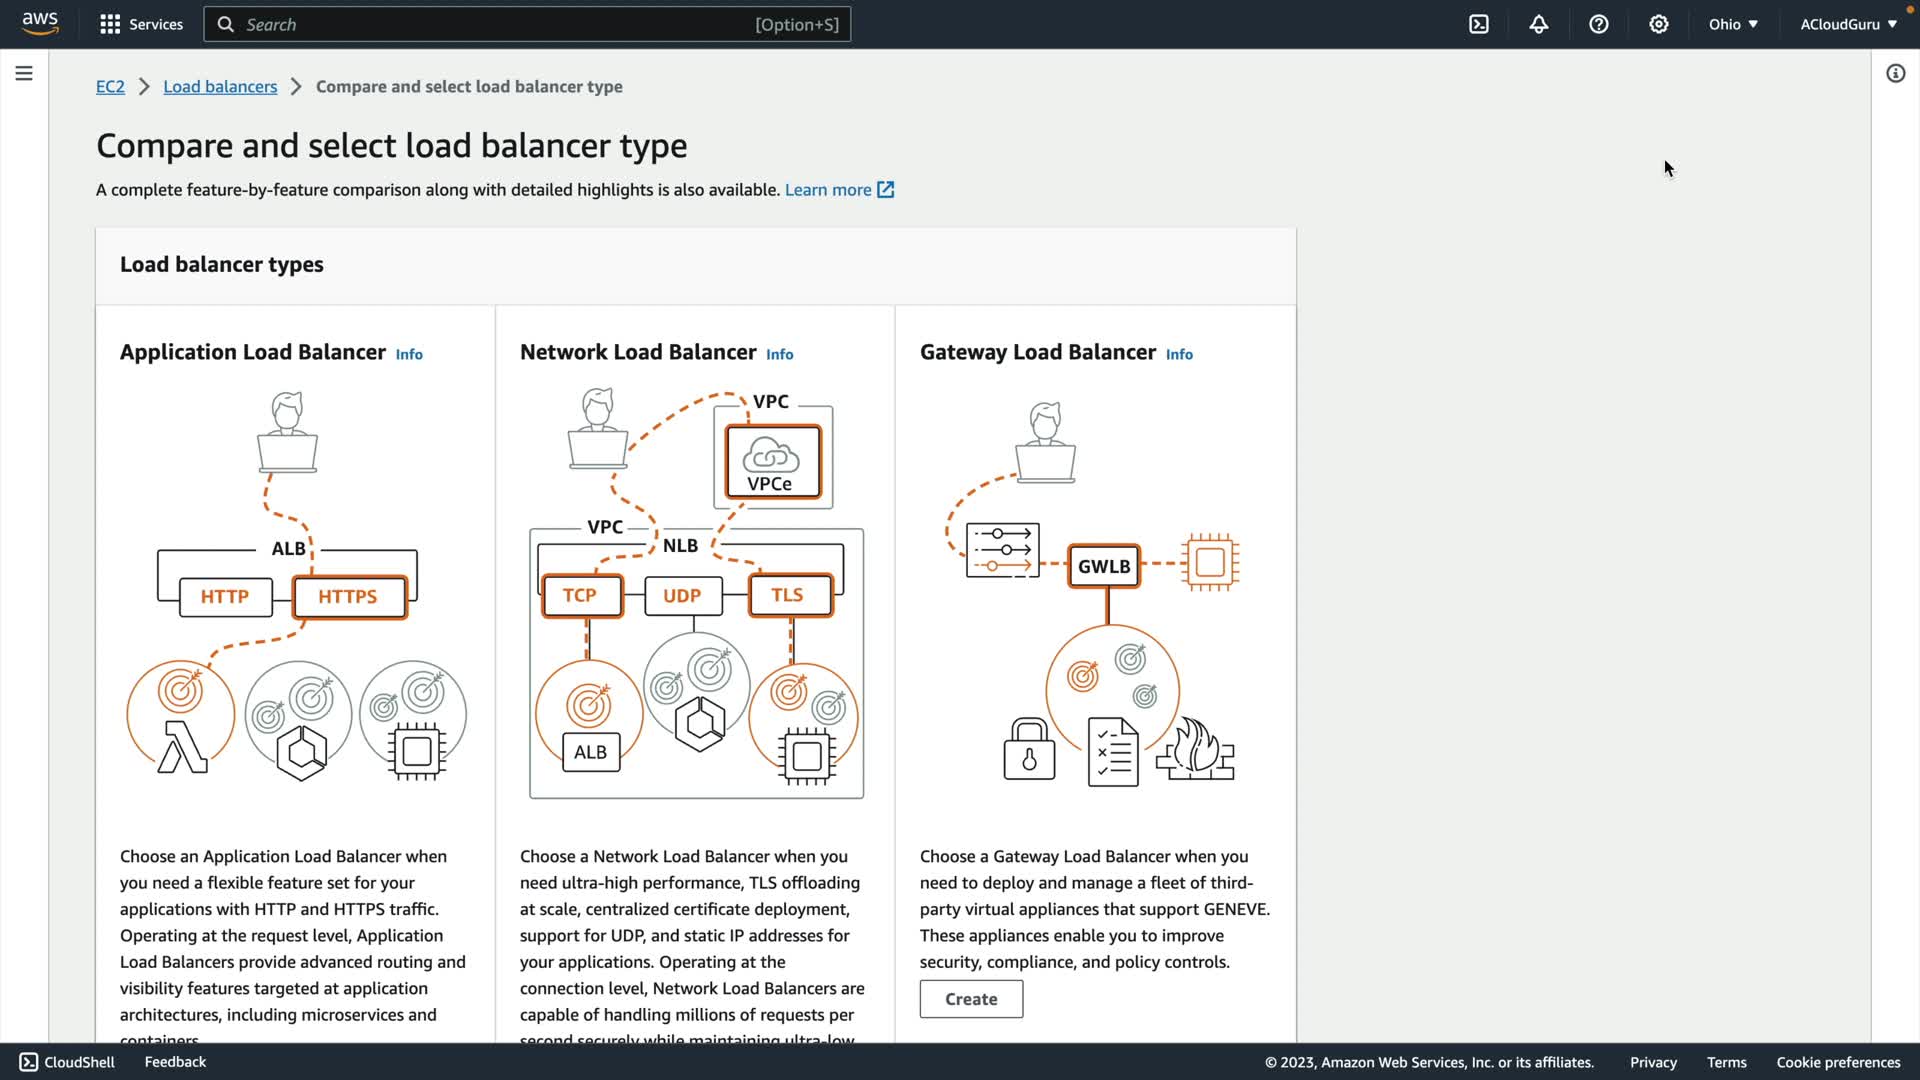The width and height of the screenshot is (1920, 1080).
Task: Open the info panel icon at right
Action: (1895, 73)
